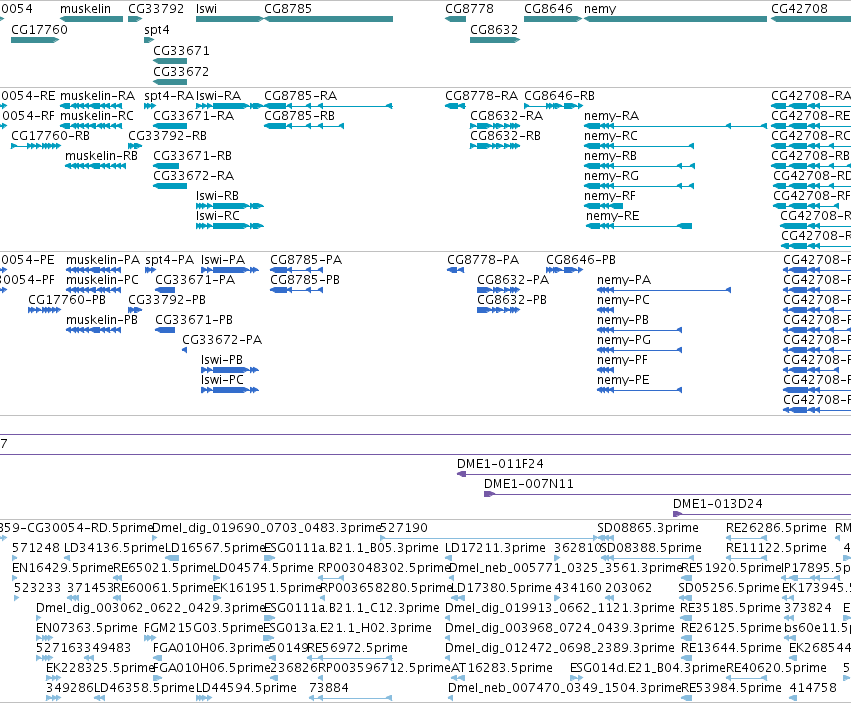Viewport: 851px width, 703px height.
Task: Open transcript Iswi-RC
Action: pyautogui.click(x=230, y=226)
